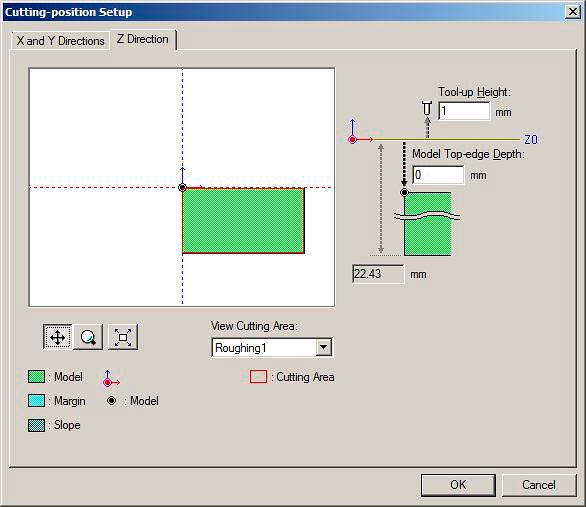
Task: Click the Margin legend text
Action: pos(70,401)
